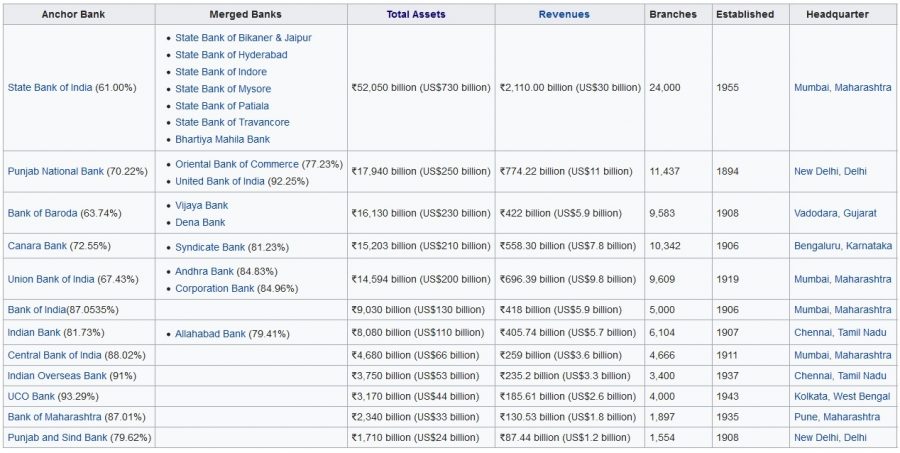This screenshot has height=453, width=900.
Task: Open Bank of Maharashtra link
Action: (x=55, y=417)
